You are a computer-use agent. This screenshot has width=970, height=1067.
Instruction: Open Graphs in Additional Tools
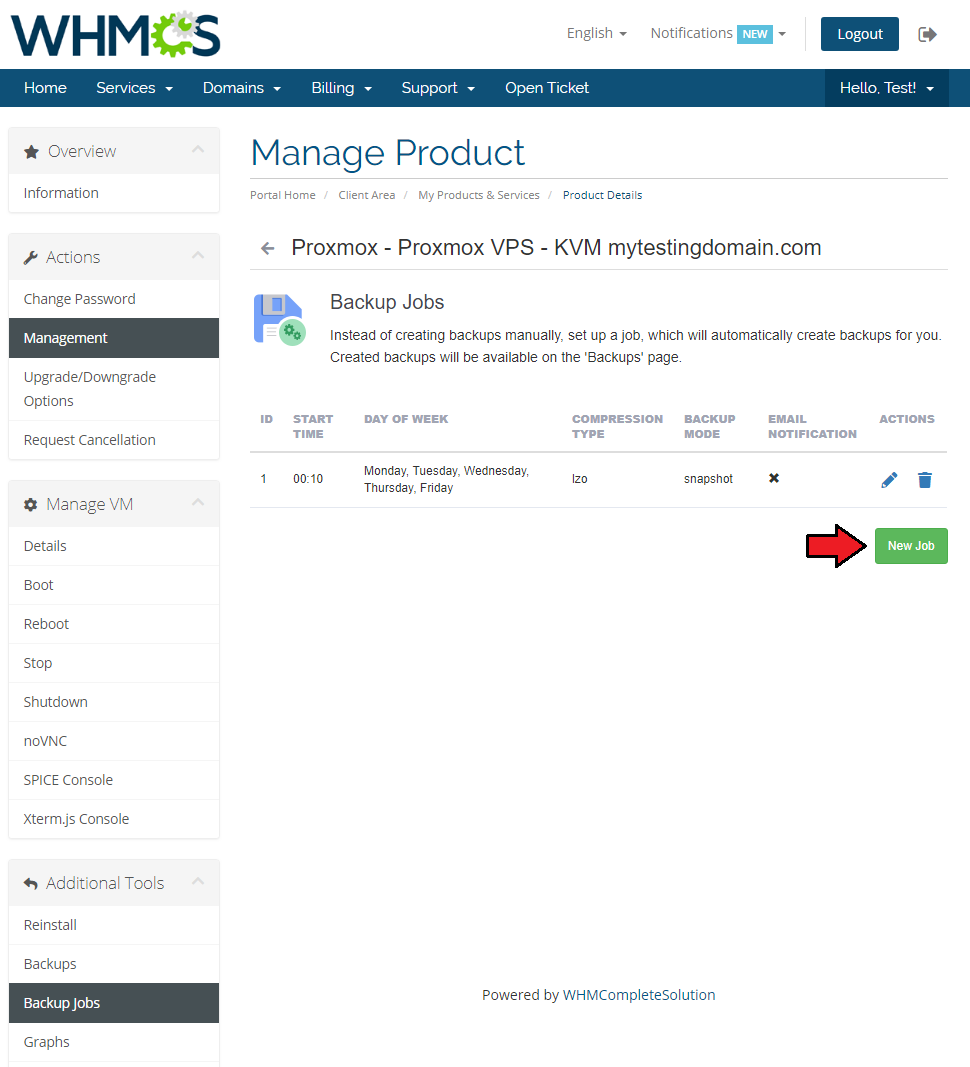tap(114, 1042)
